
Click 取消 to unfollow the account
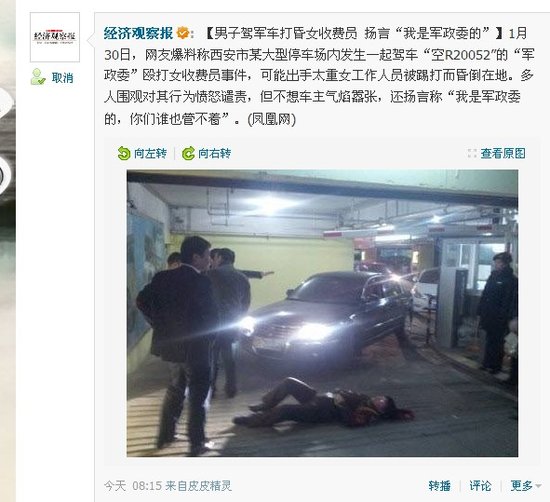coord(62,78)
